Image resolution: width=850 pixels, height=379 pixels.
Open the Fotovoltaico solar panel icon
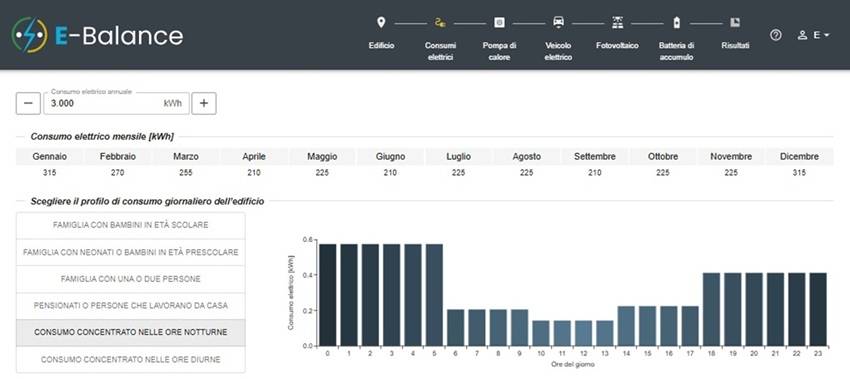pos(617,23)
